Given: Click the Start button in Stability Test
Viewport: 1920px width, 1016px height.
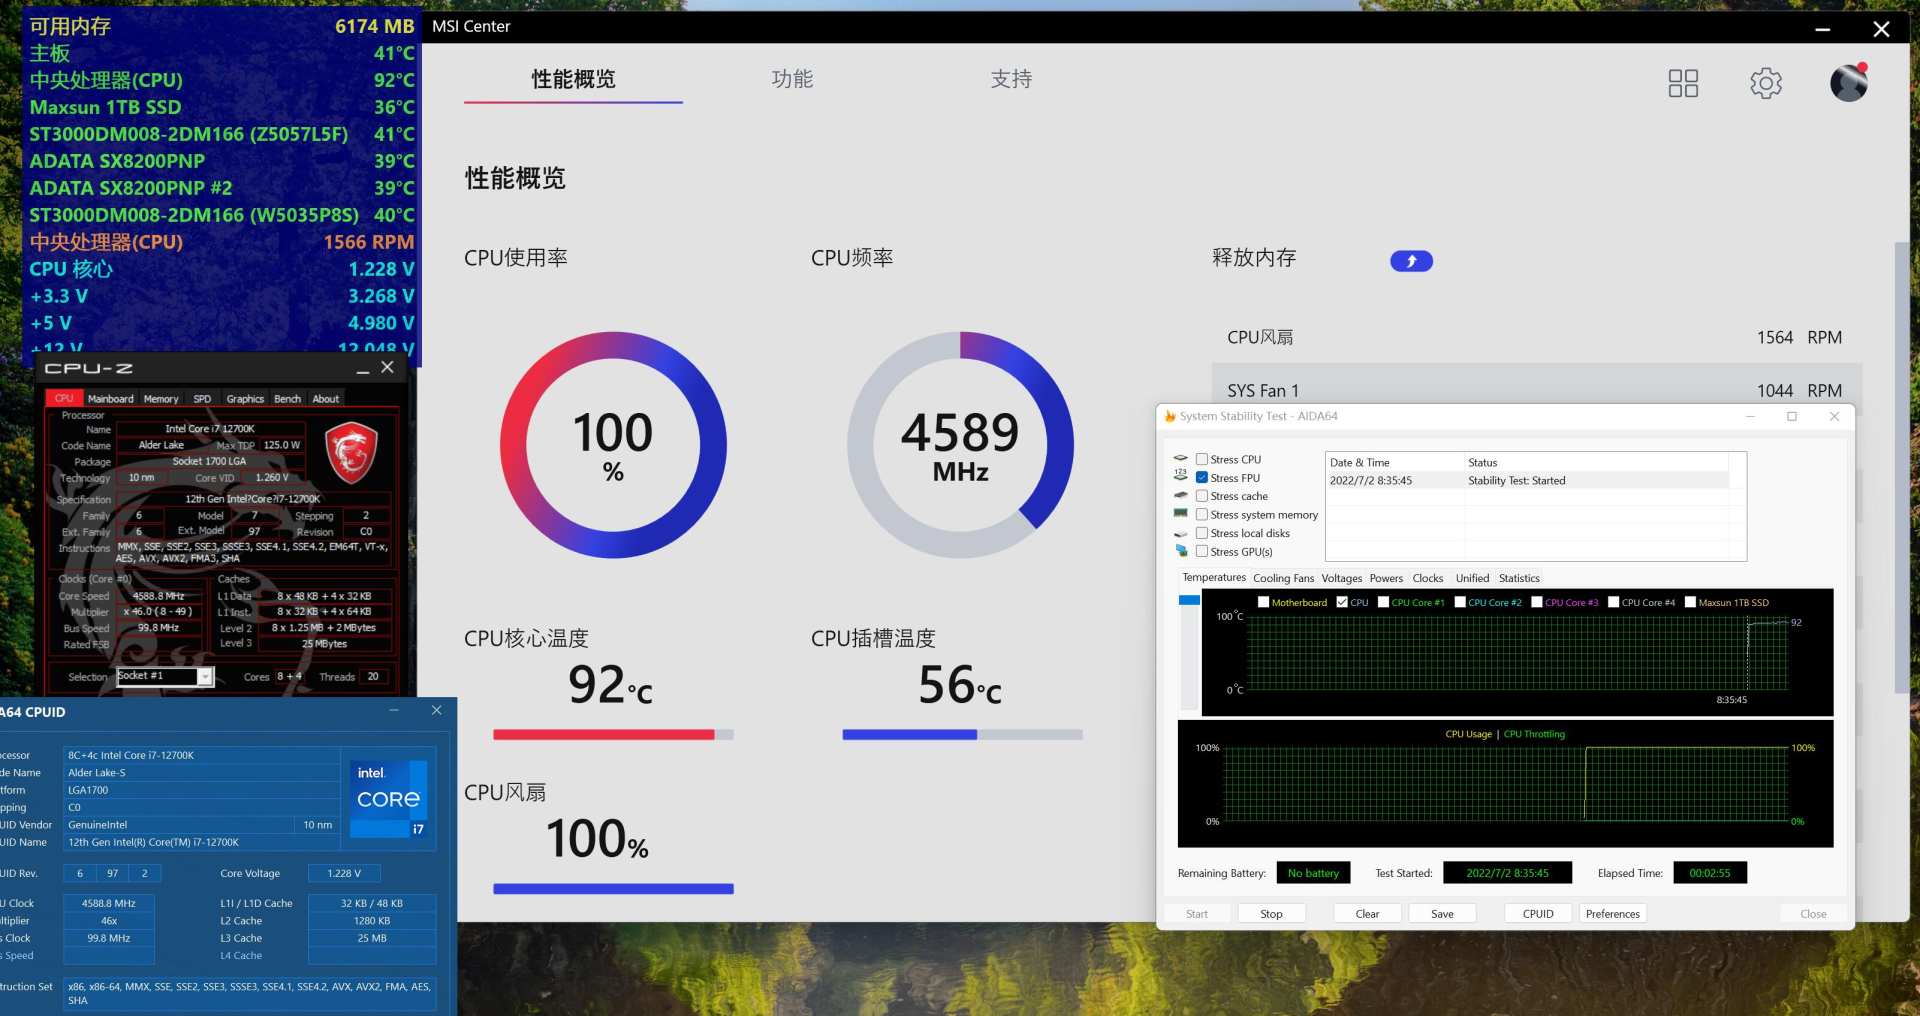Looking at the screenshot, I should coord(1197,914).
